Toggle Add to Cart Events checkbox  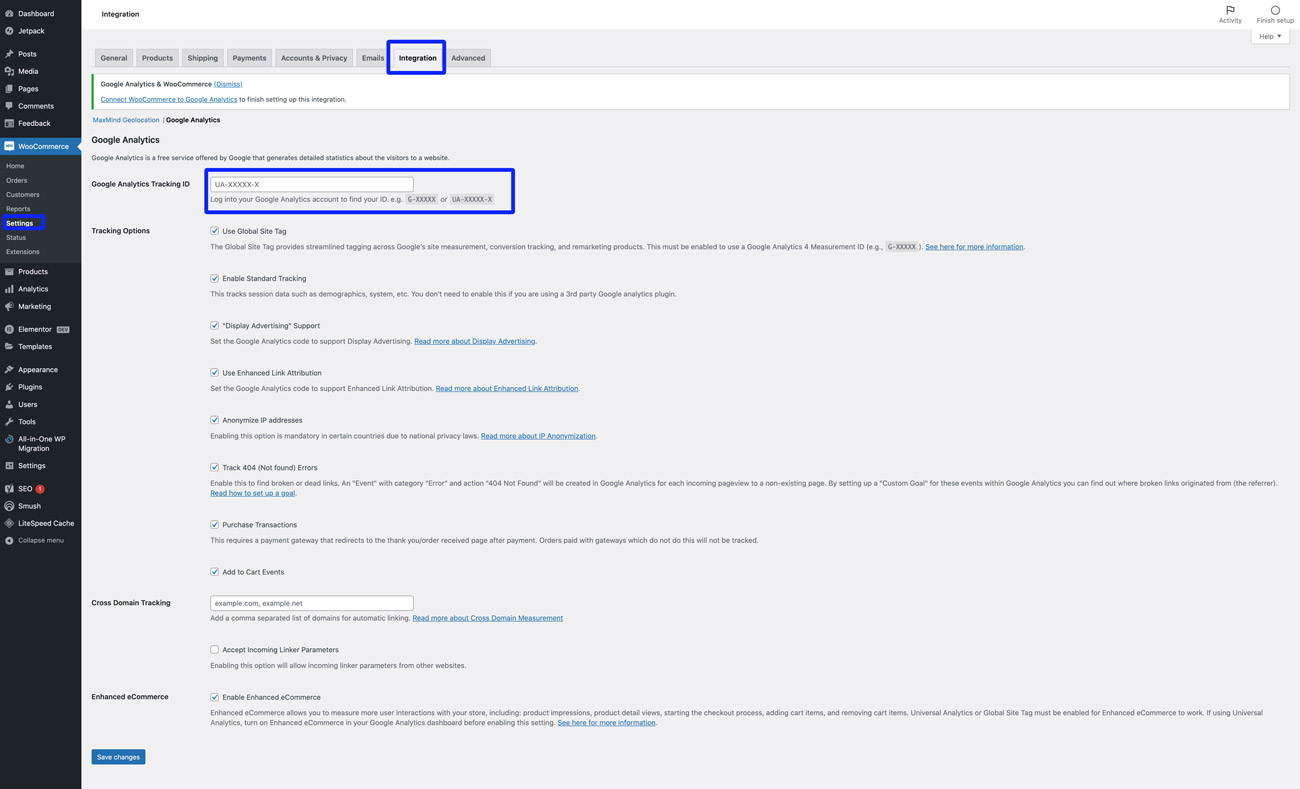tap(214, 572)
